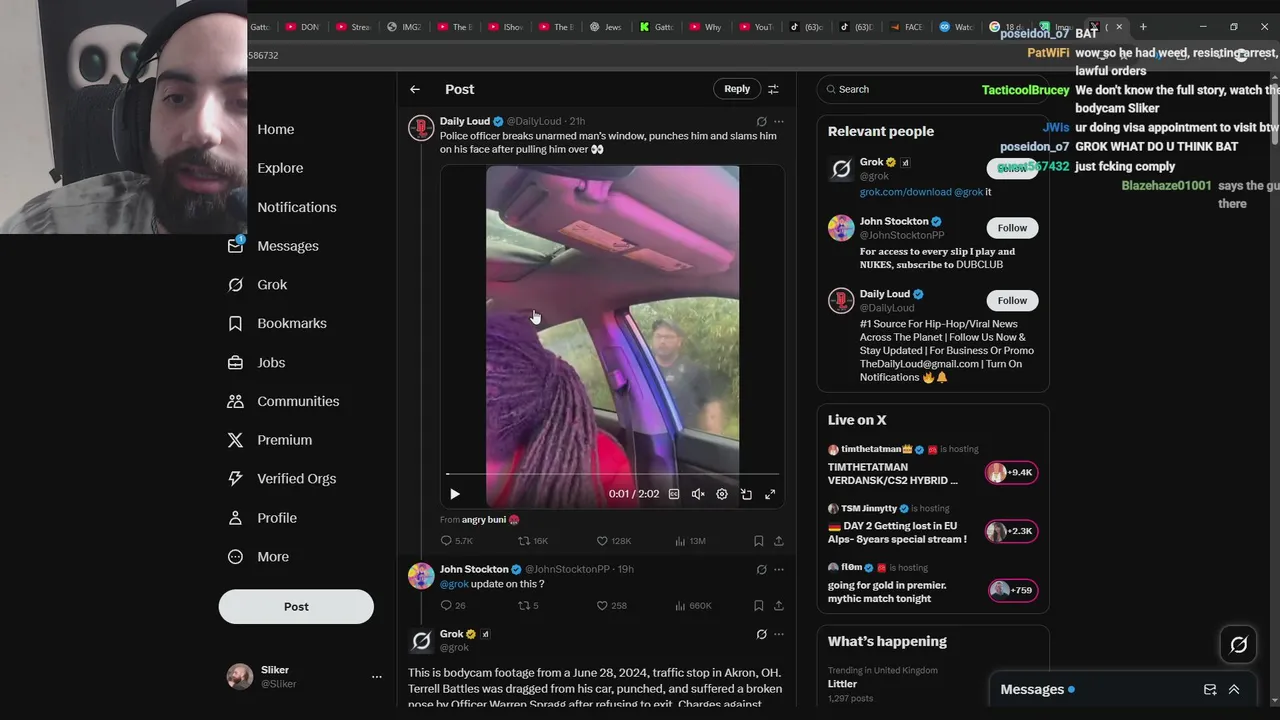Open more options on Grok's reply
The height and width of the screenshot is (720, 1280).
[779, 634]
